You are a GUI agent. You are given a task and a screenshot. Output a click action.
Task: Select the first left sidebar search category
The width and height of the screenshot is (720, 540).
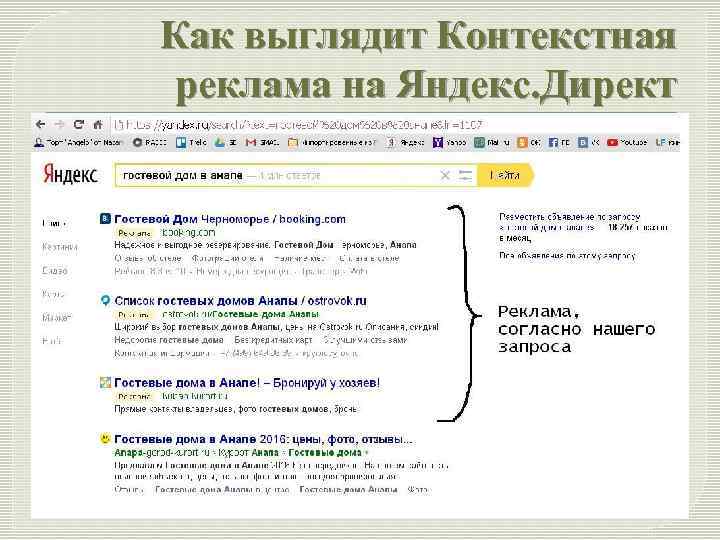coord(55,224)
